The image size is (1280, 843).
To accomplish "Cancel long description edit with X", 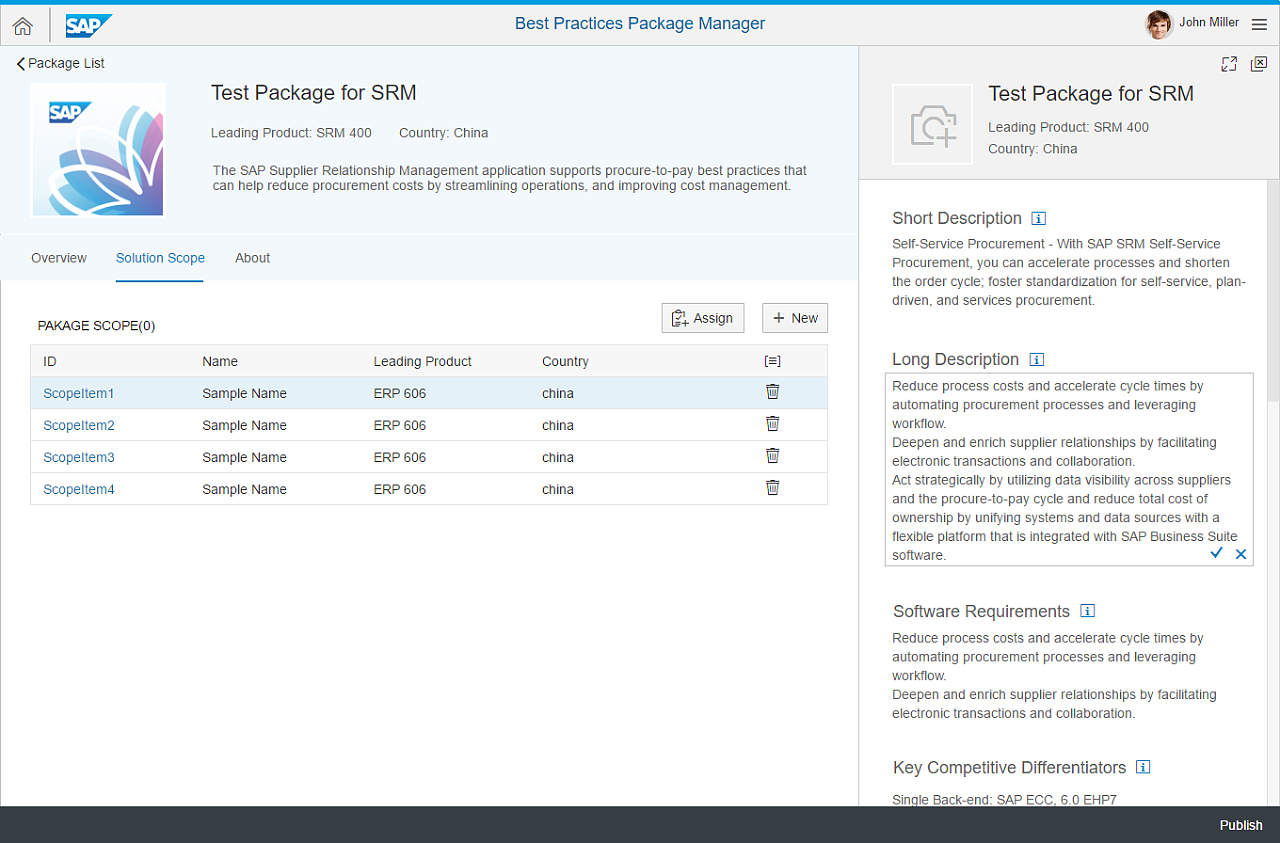I will point(1241,554).
